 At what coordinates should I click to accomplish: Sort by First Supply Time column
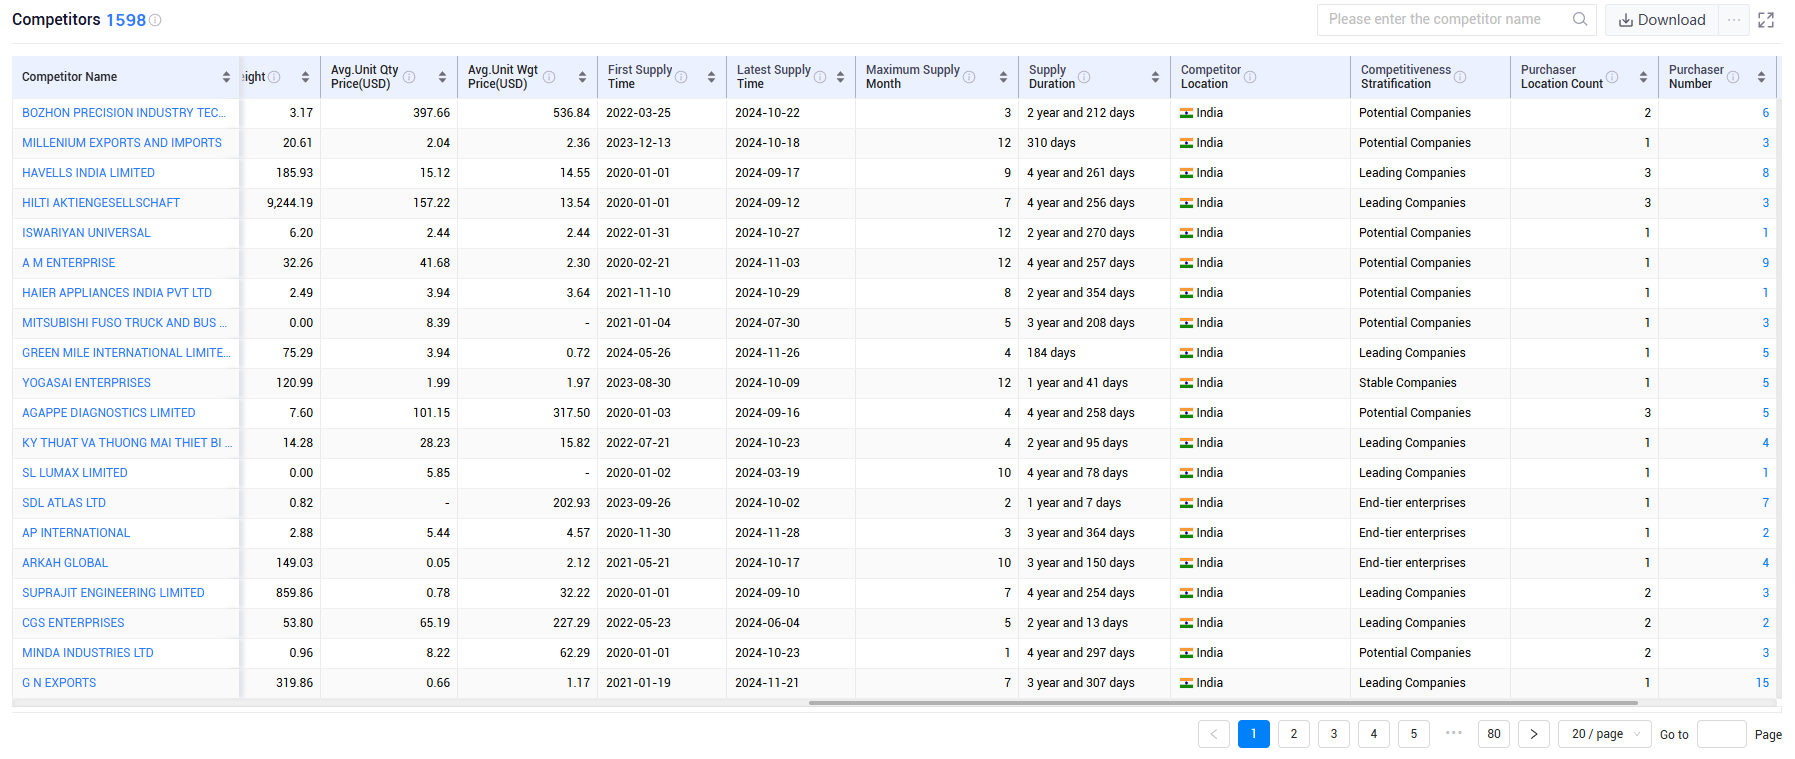click(711, 77)
